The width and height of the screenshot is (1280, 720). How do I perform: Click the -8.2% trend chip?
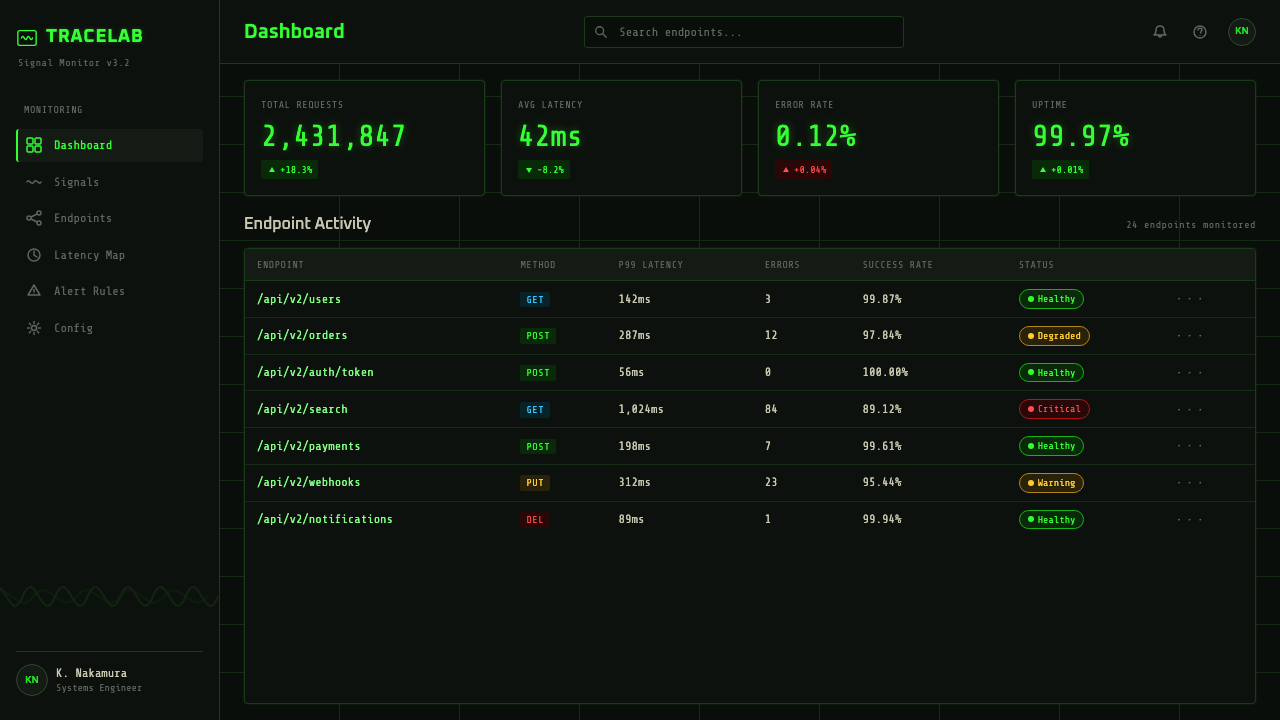544,170
